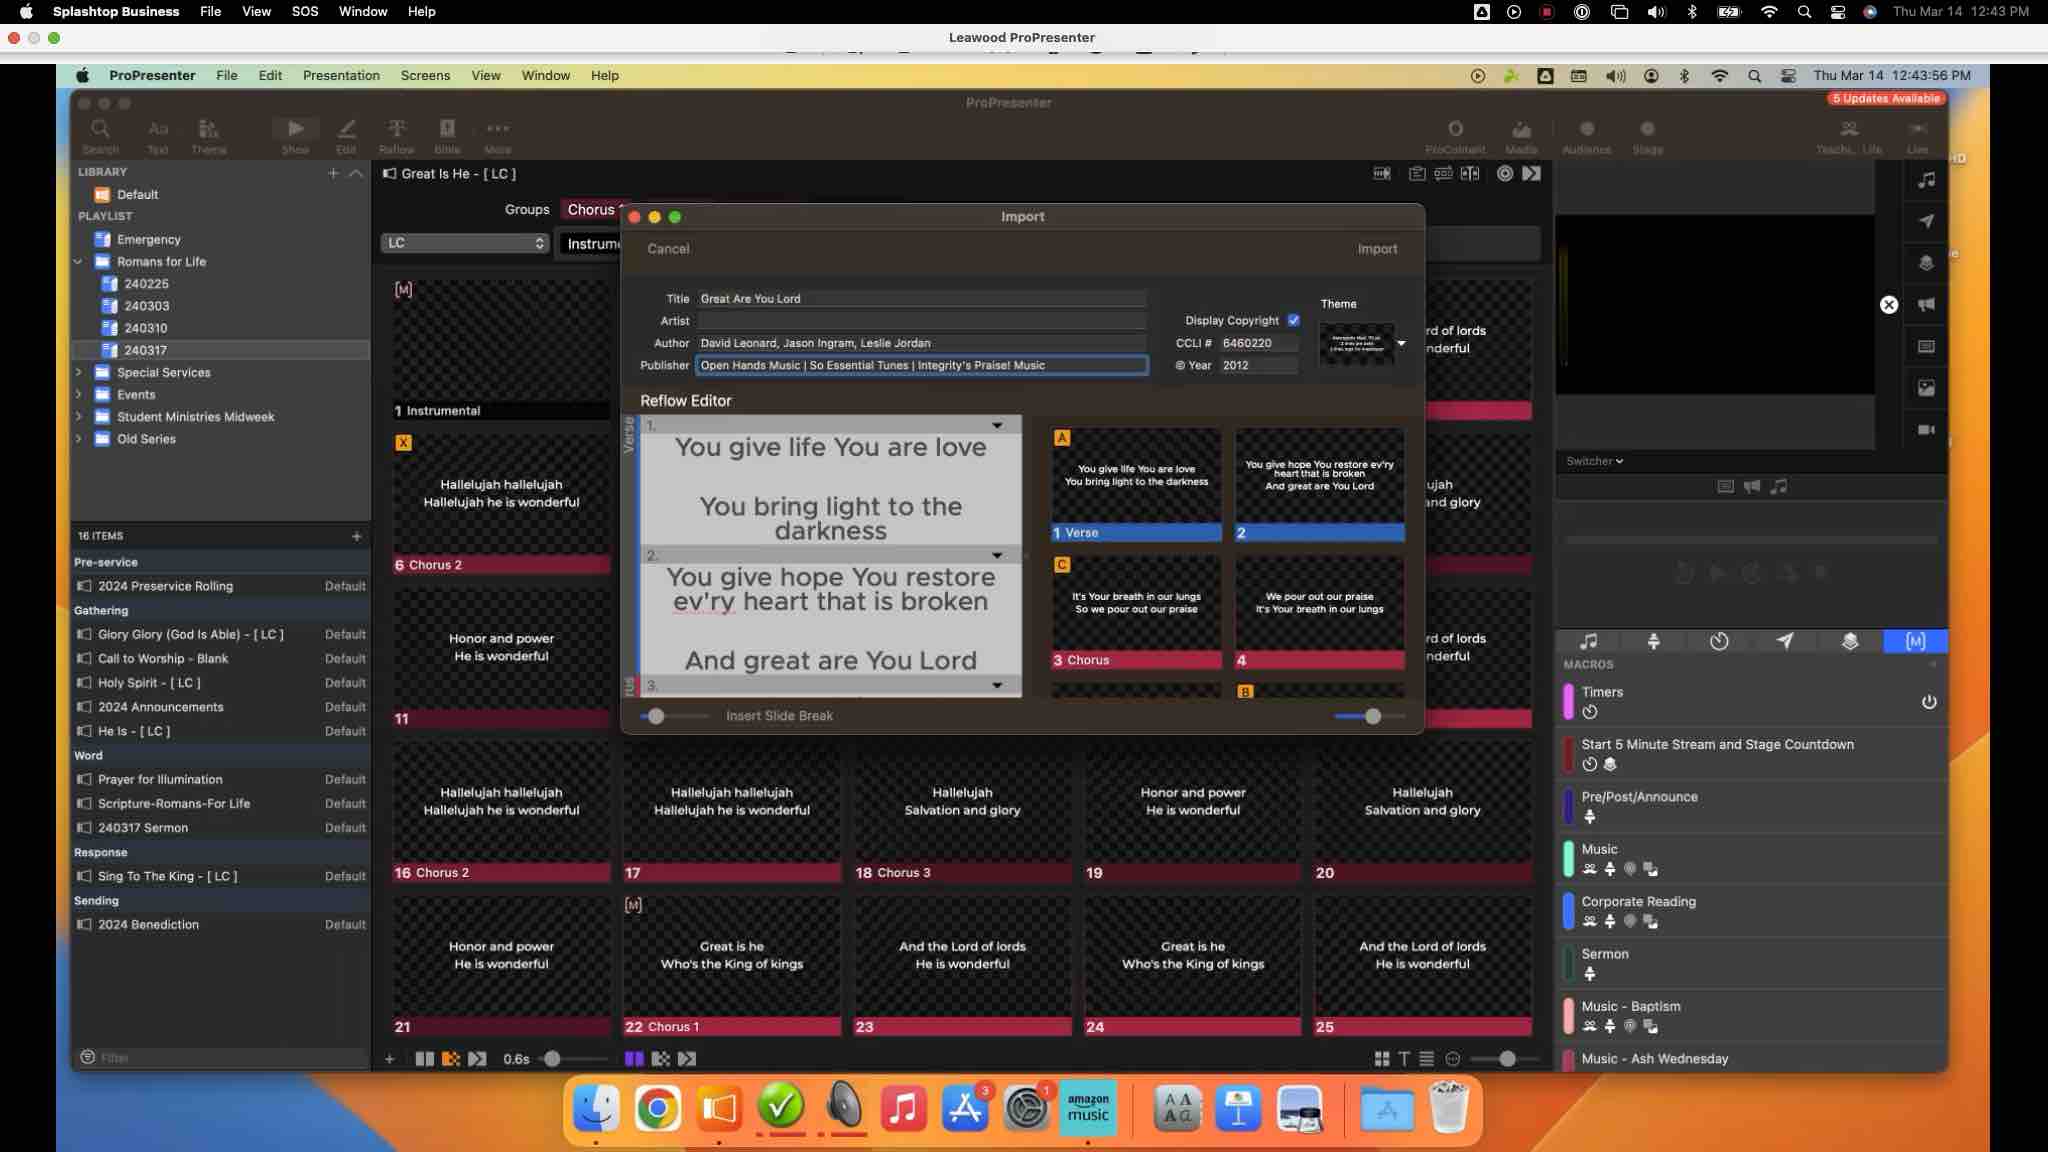The width and height of the screenshot is (2048, 1152).
Task: Click the Audio music note tab icon
Action: (x=1588, y=641)
